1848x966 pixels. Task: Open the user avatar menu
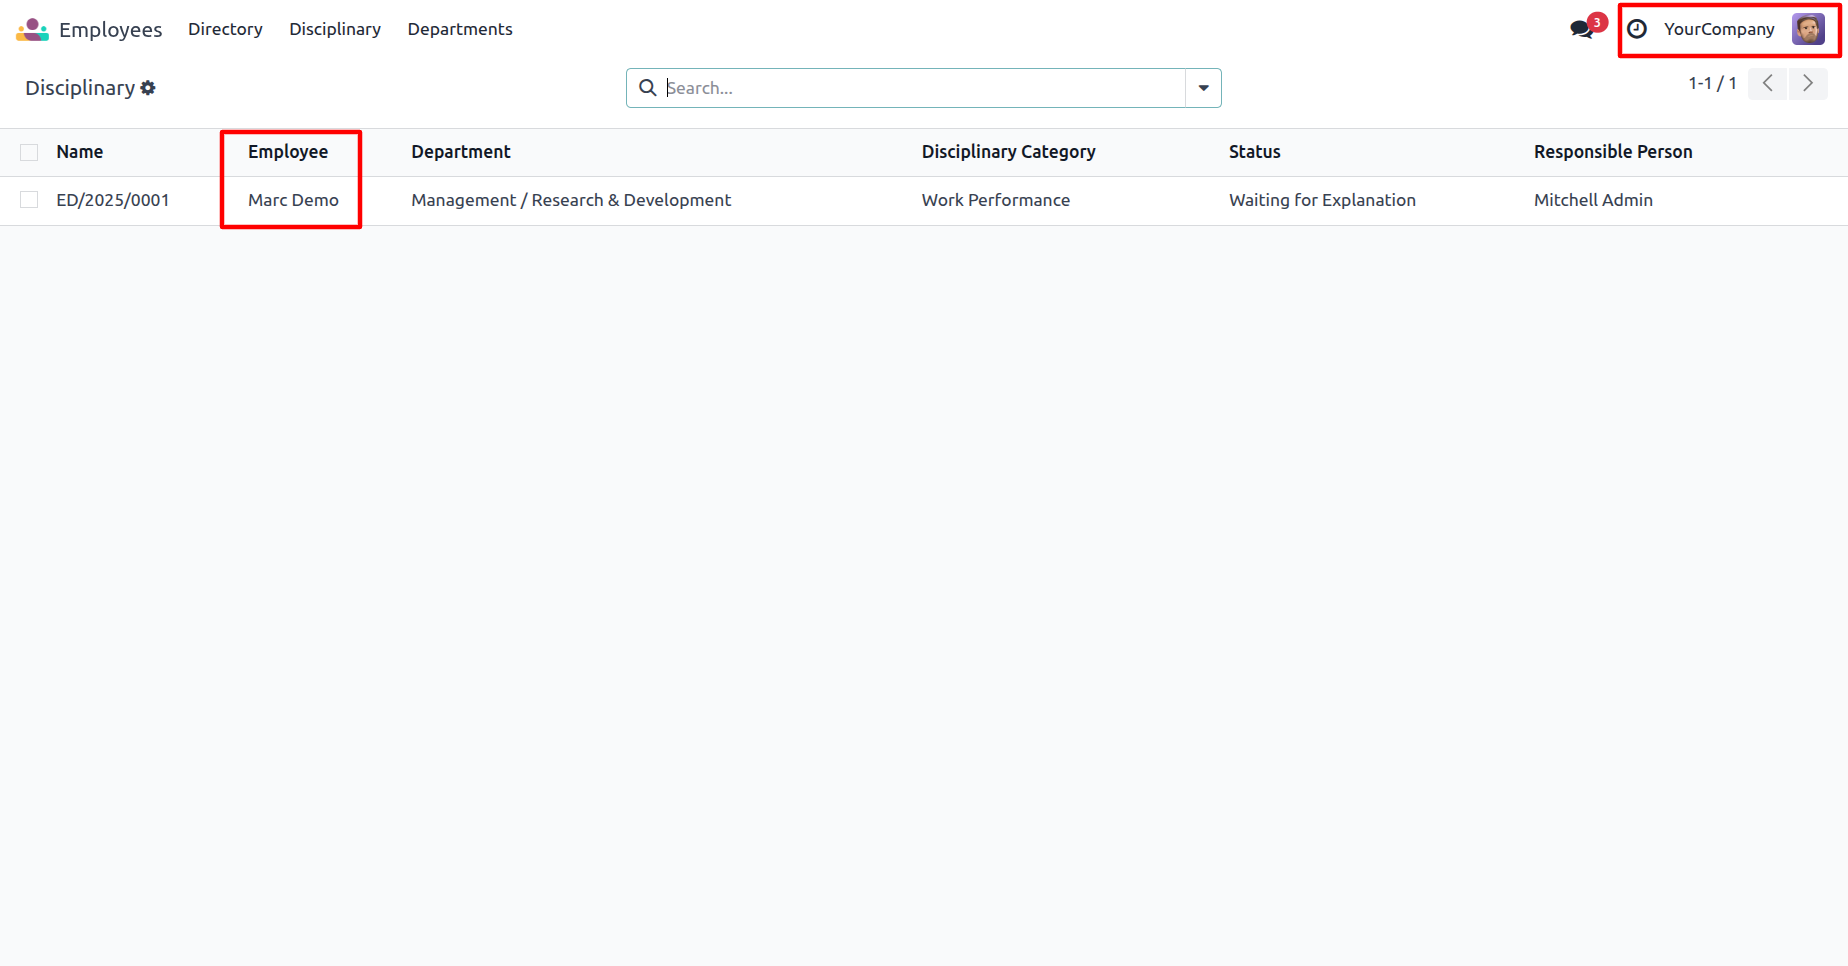point(1808,29)
